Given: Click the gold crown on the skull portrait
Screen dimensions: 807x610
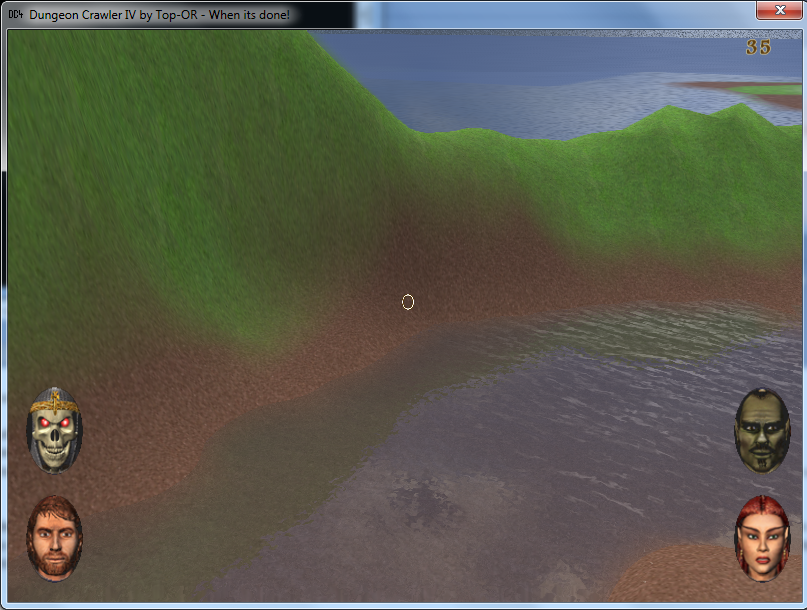Looking at the screenshot, I should pyautogui.click(x=54, y=403).
